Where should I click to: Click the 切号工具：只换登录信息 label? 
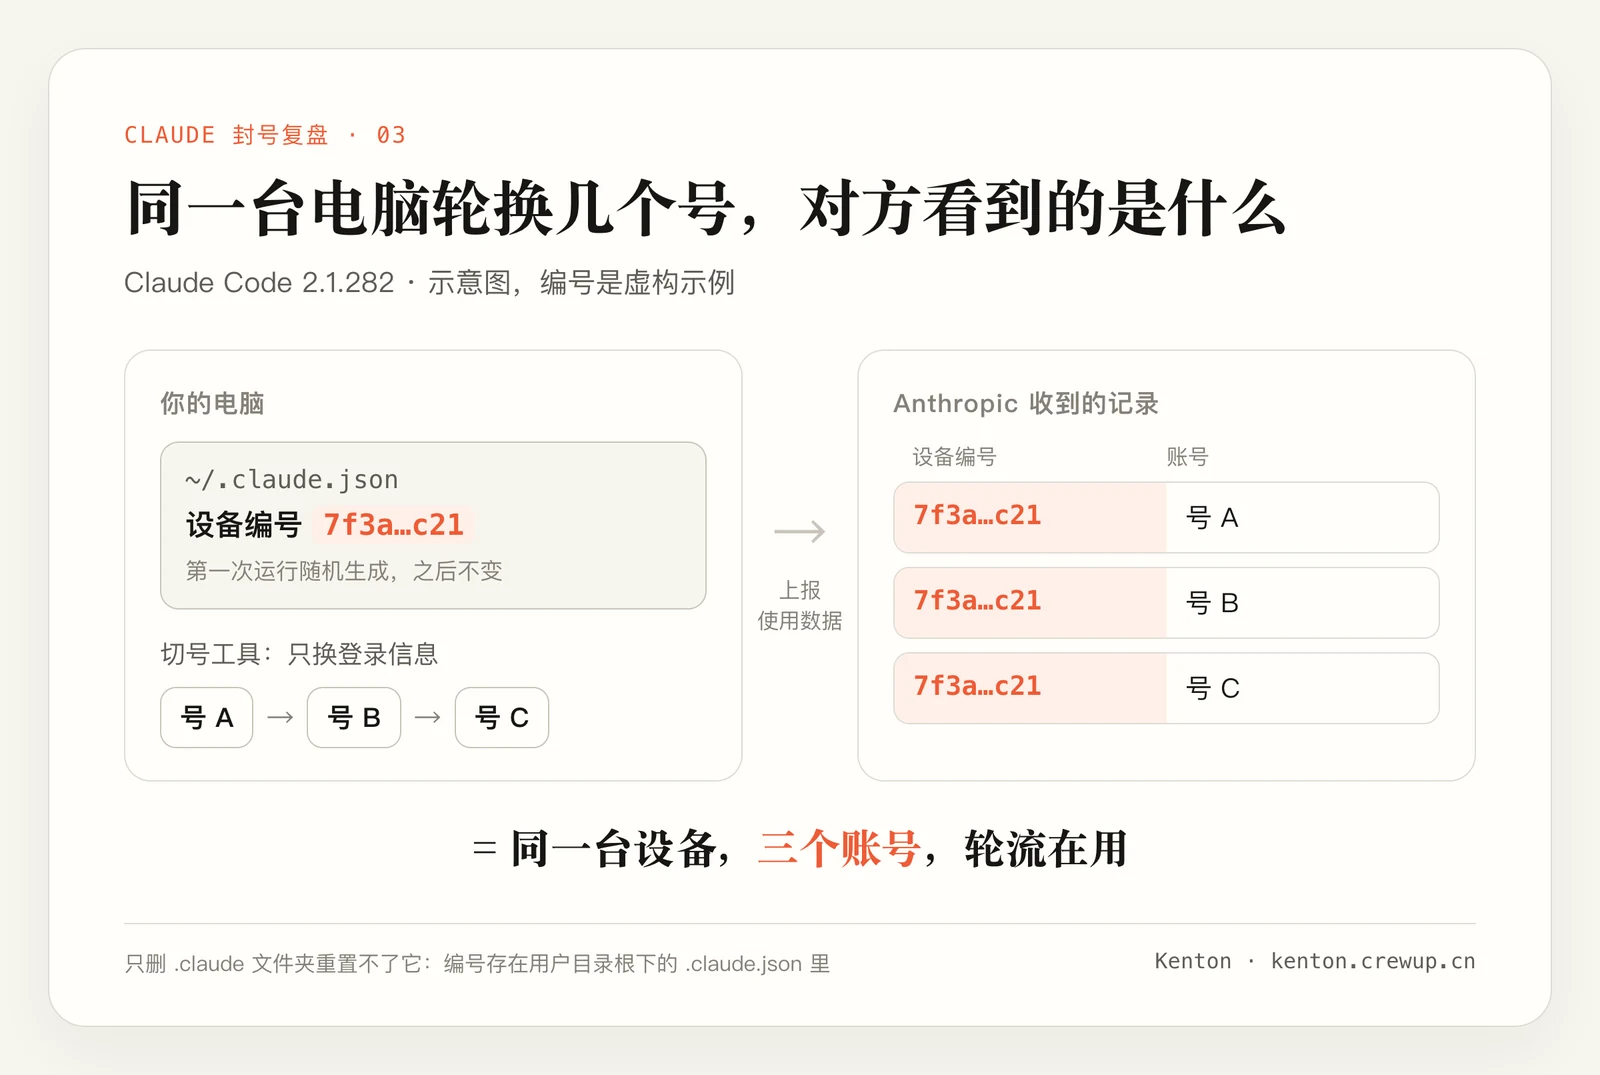coord(299,654)
